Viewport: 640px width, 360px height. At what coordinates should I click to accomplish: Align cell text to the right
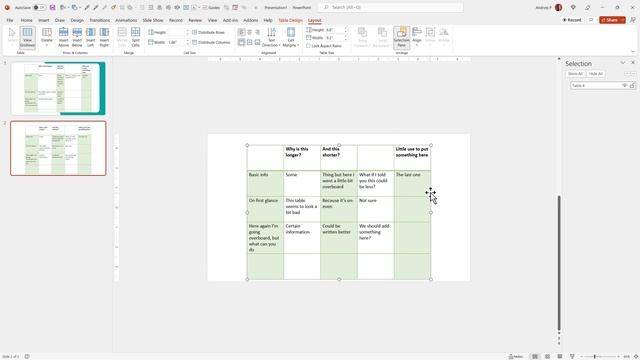tap(257, 32)
